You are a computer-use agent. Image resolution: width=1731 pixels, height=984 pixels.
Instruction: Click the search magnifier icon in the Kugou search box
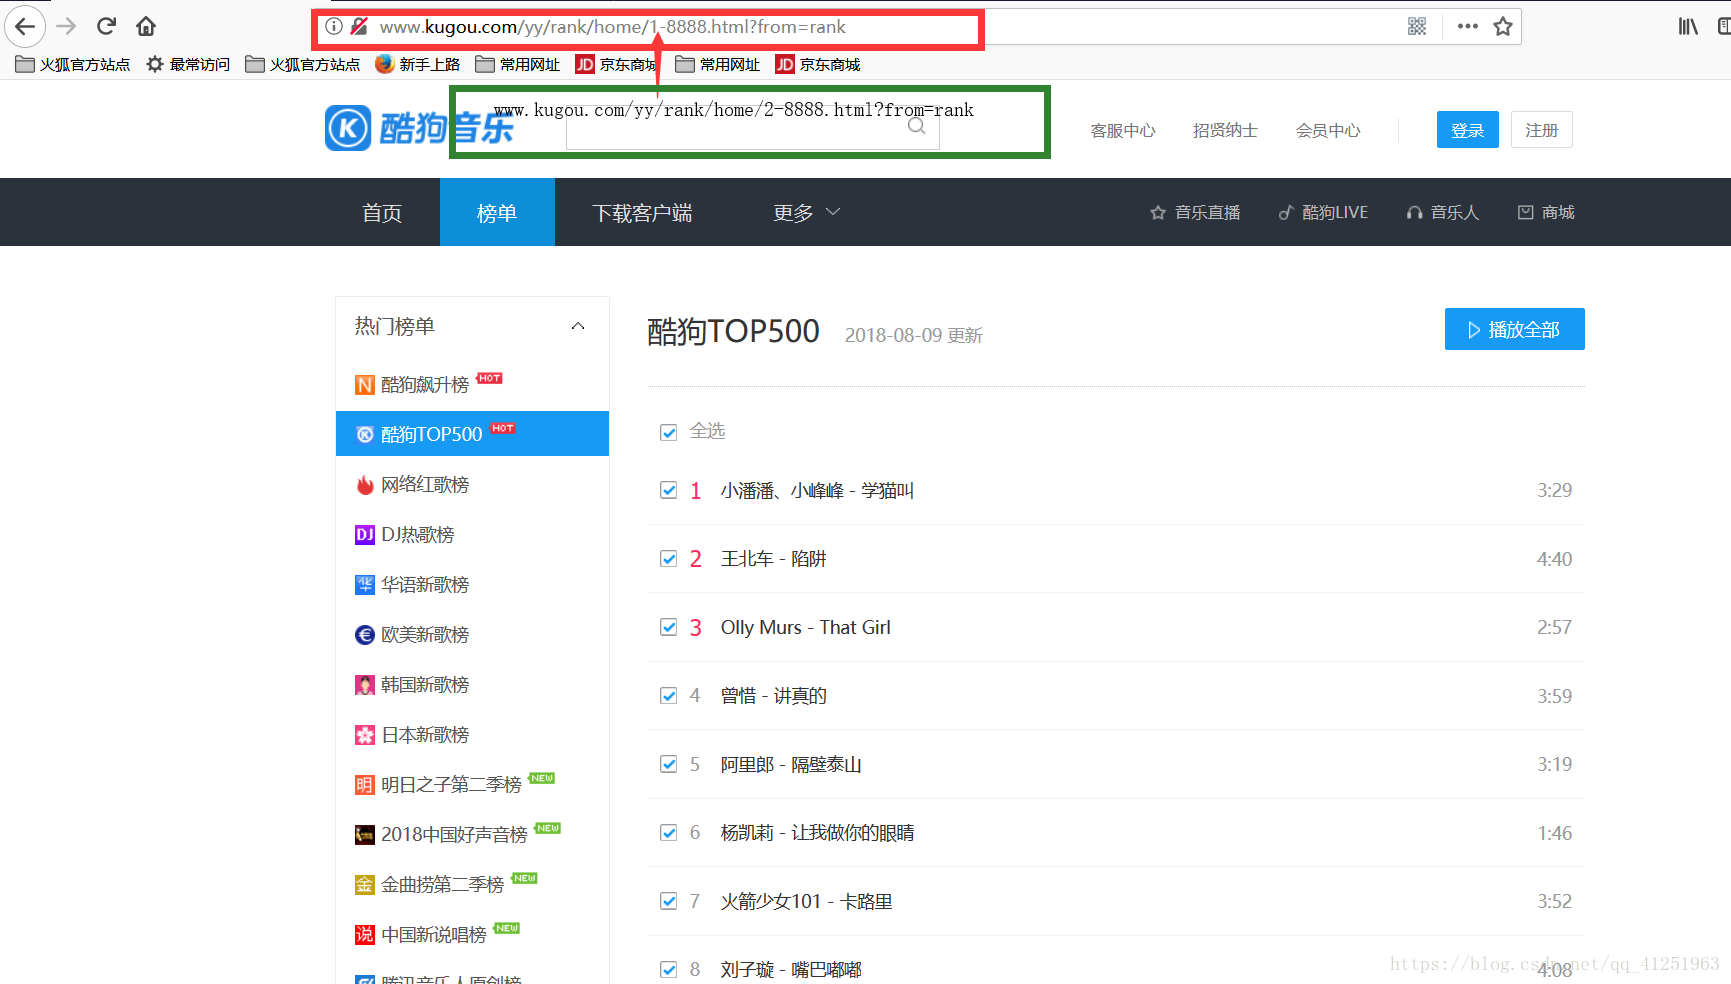pyautogui.click(x=916, y=126)
